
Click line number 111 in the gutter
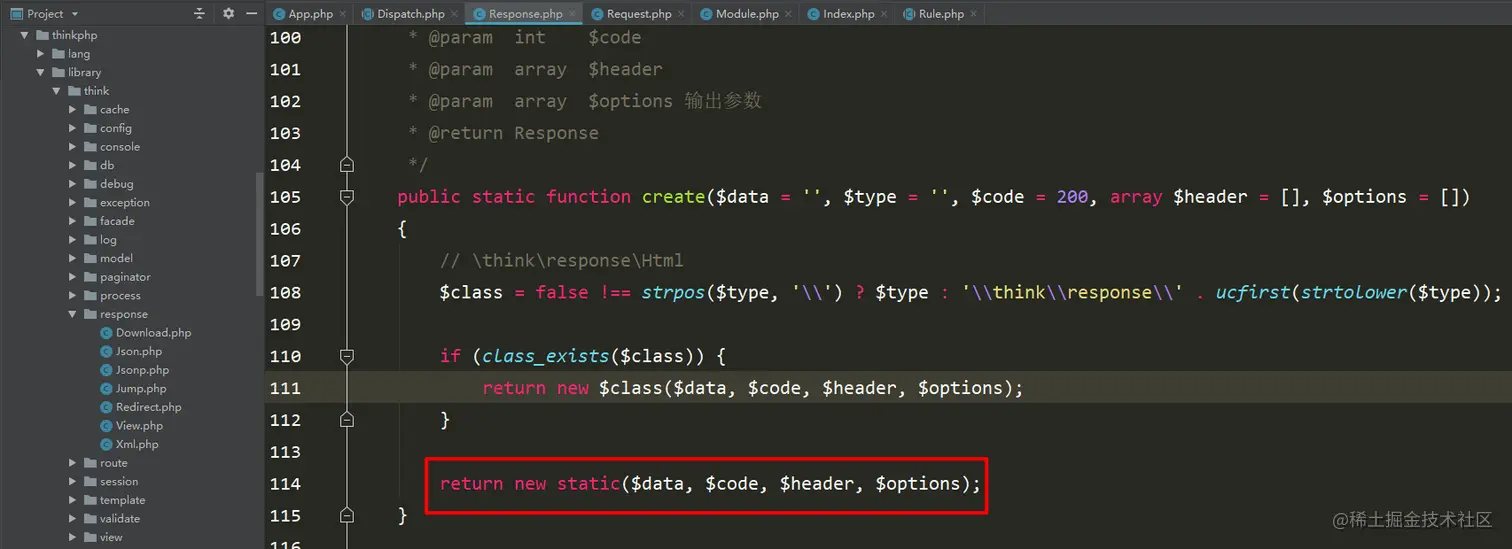(x=286, y=388)
